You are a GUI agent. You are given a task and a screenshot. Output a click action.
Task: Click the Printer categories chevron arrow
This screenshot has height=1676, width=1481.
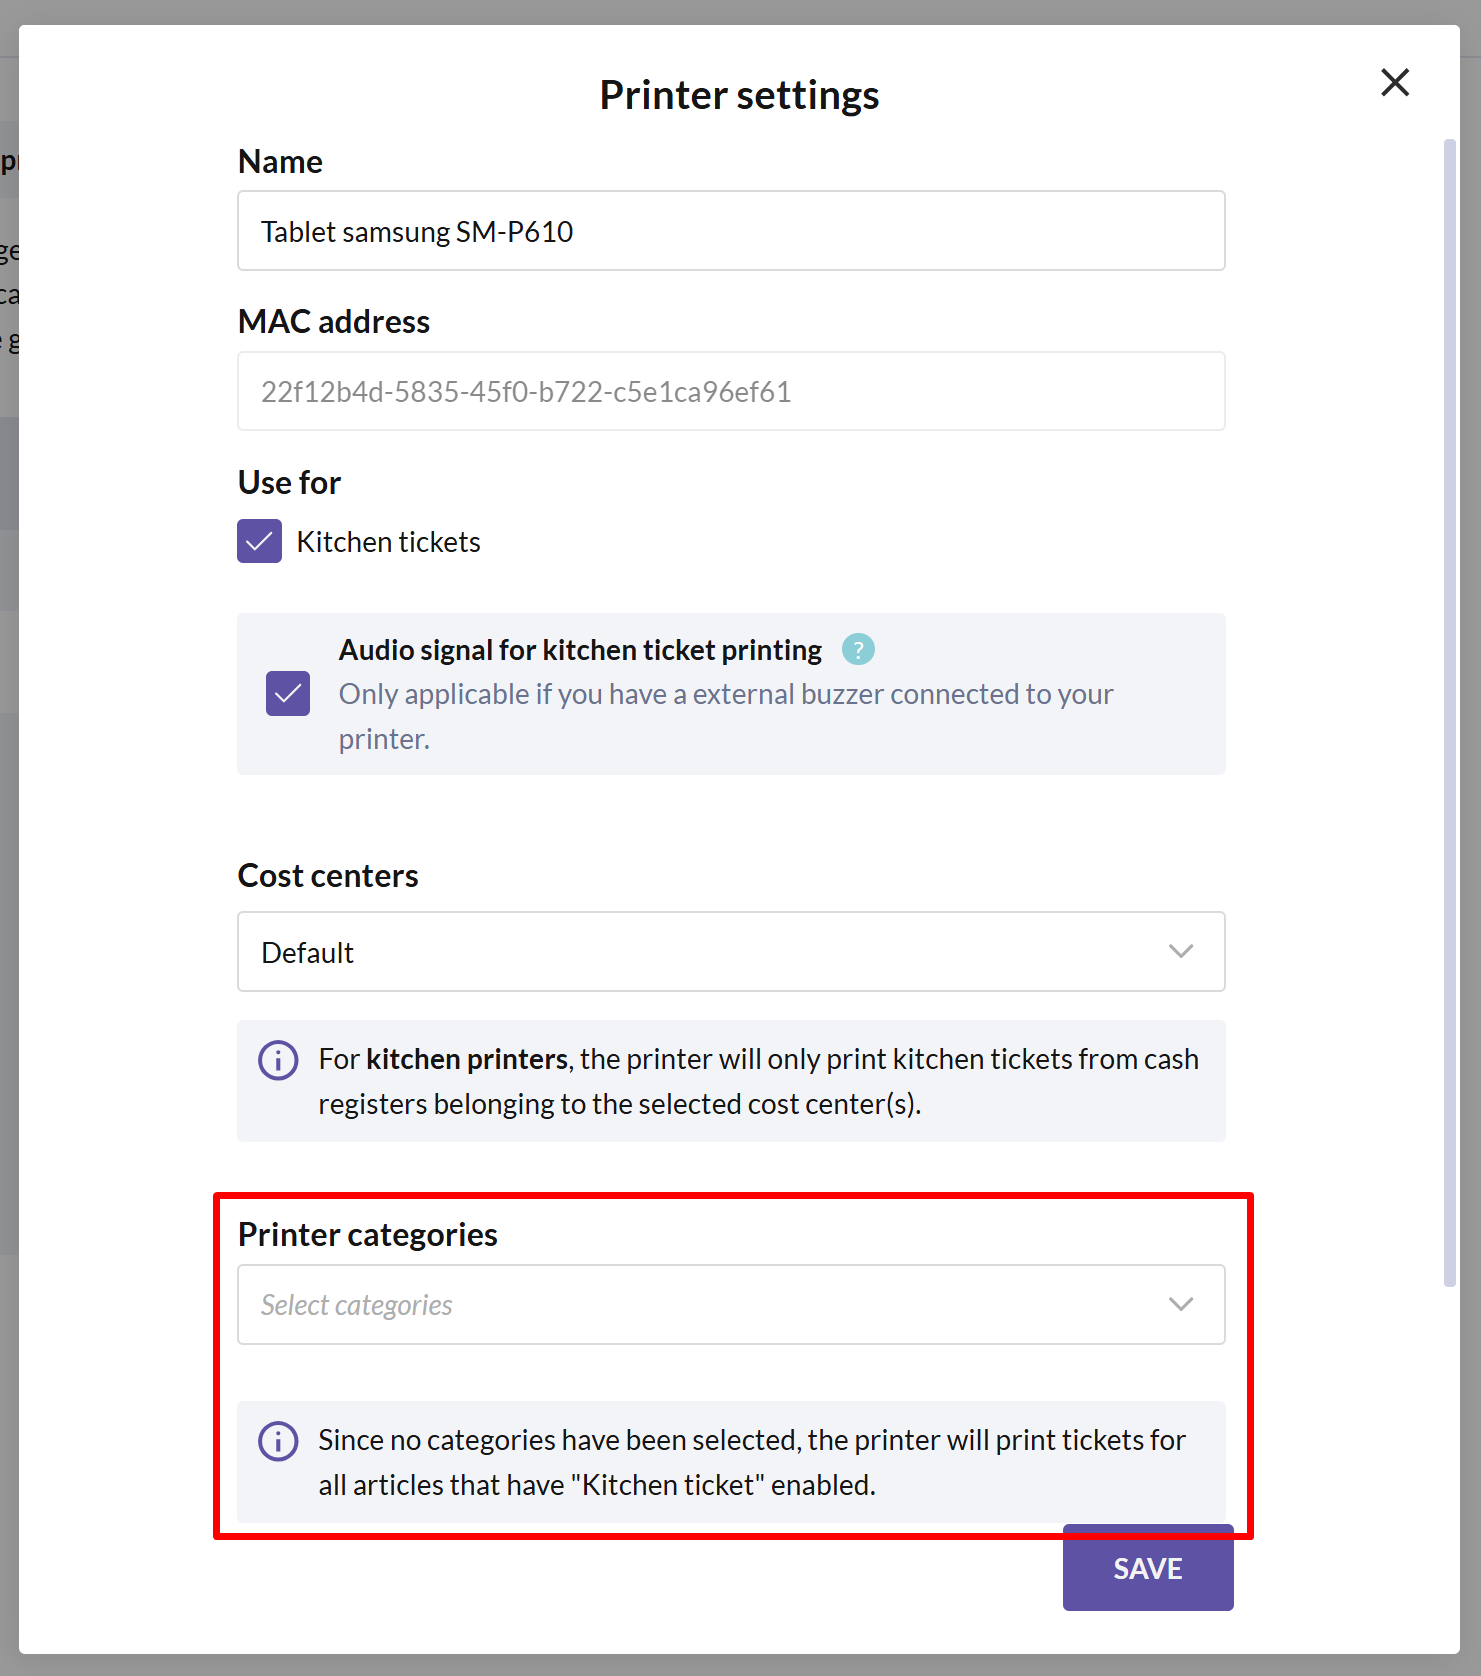point(1181,1304)
